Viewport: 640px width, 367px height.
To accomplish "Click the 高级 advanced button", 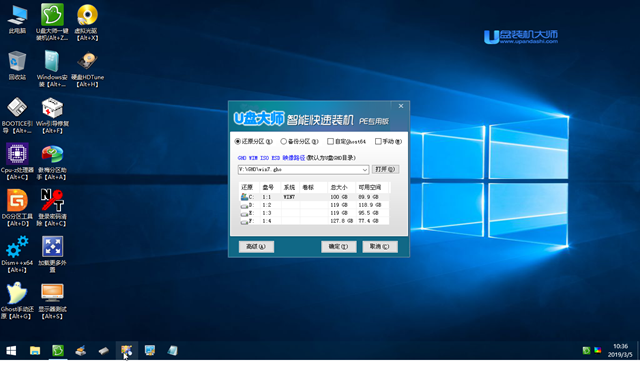I will [x=256, y=247].
